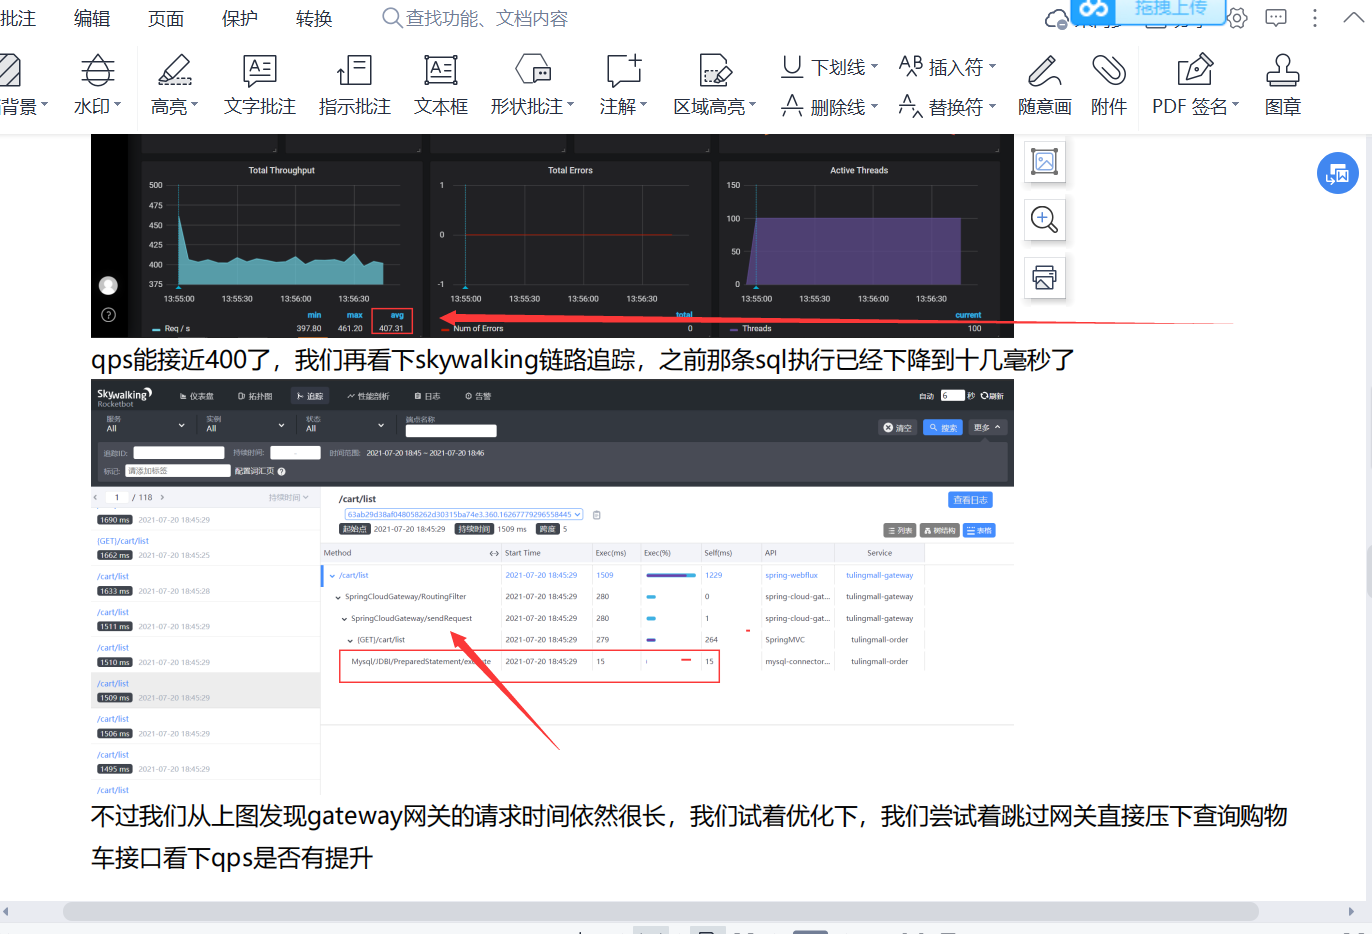Select the 文字批注 text annotation tool
This screenshot has width=1372, height=934.
click(260, 84)
